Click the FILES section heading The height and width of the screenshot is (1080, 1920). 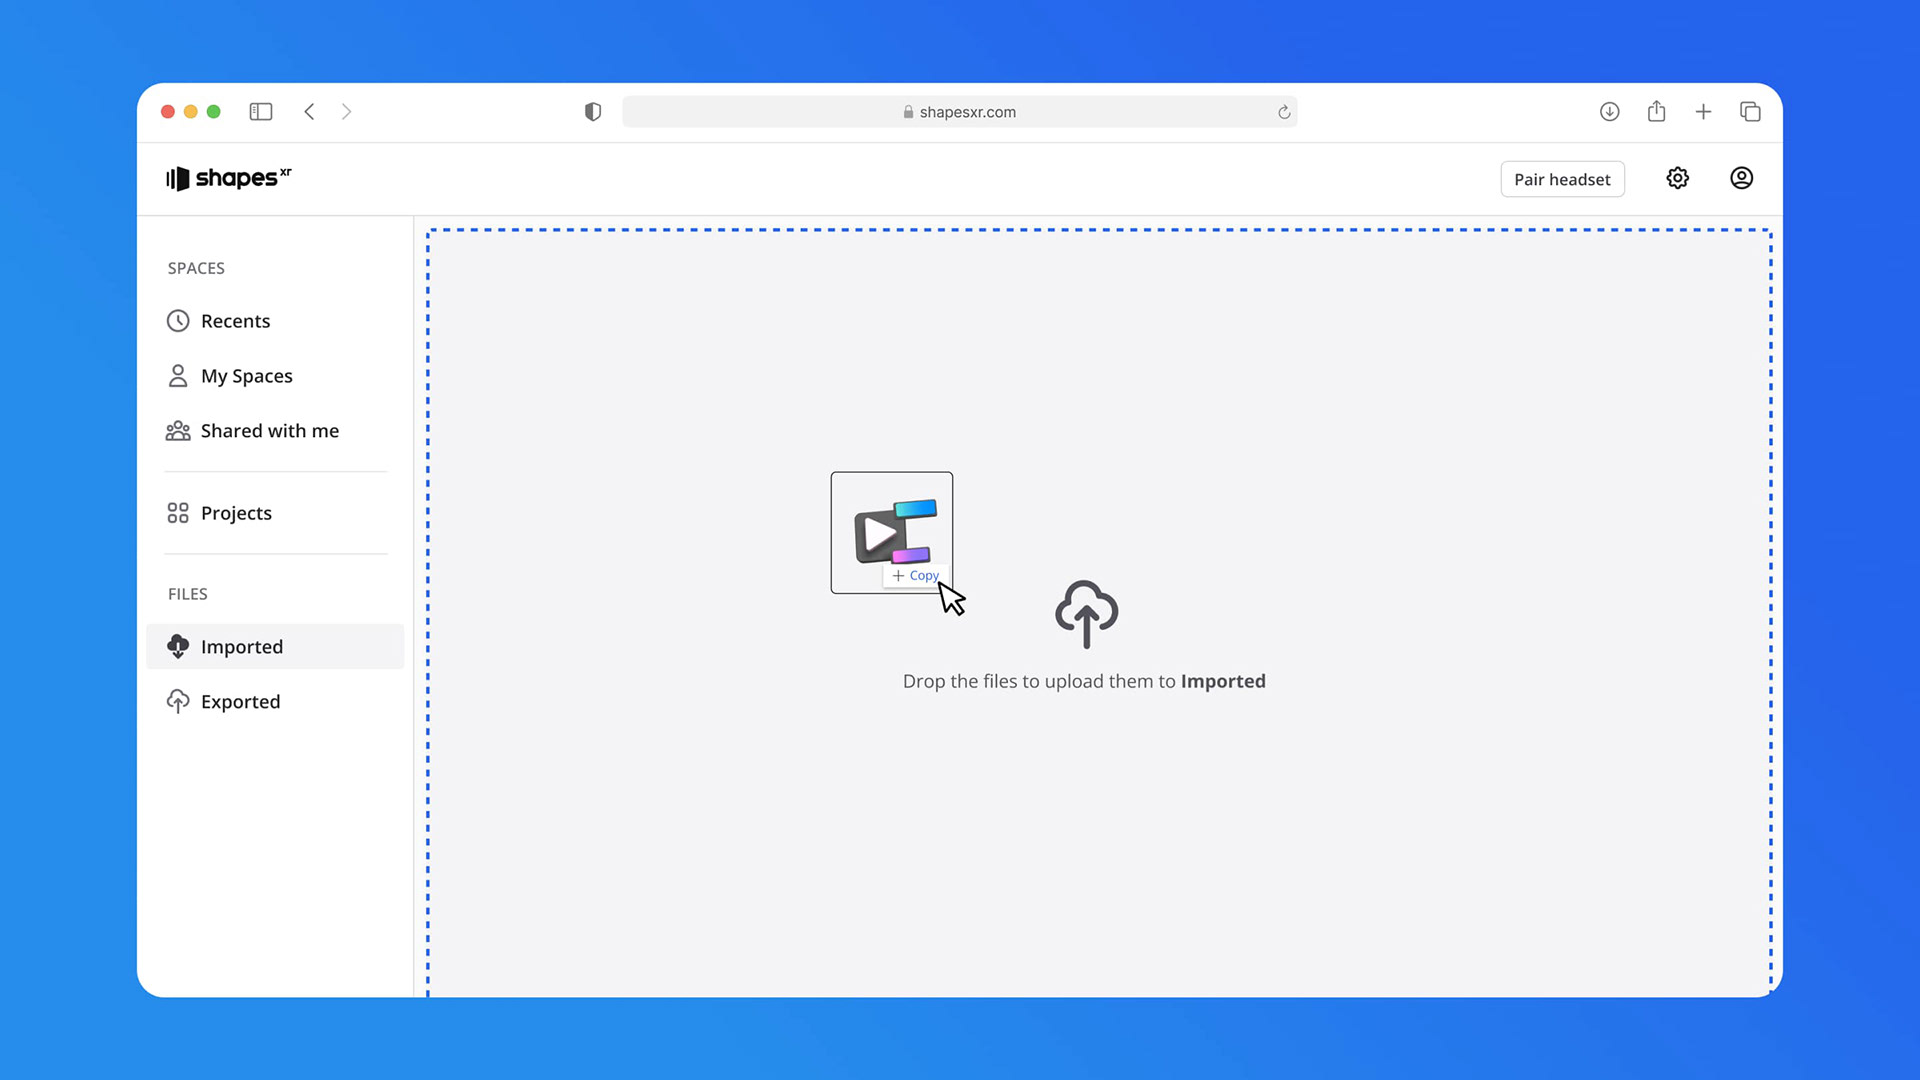188,594
